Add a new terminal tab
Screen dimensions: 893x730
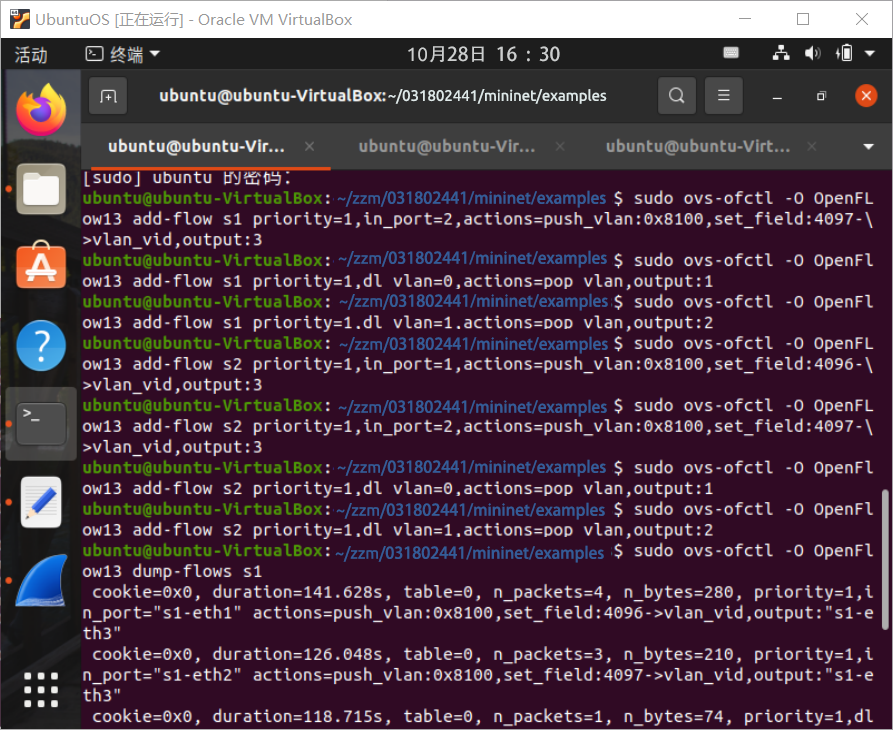click(x=108, y=96)
